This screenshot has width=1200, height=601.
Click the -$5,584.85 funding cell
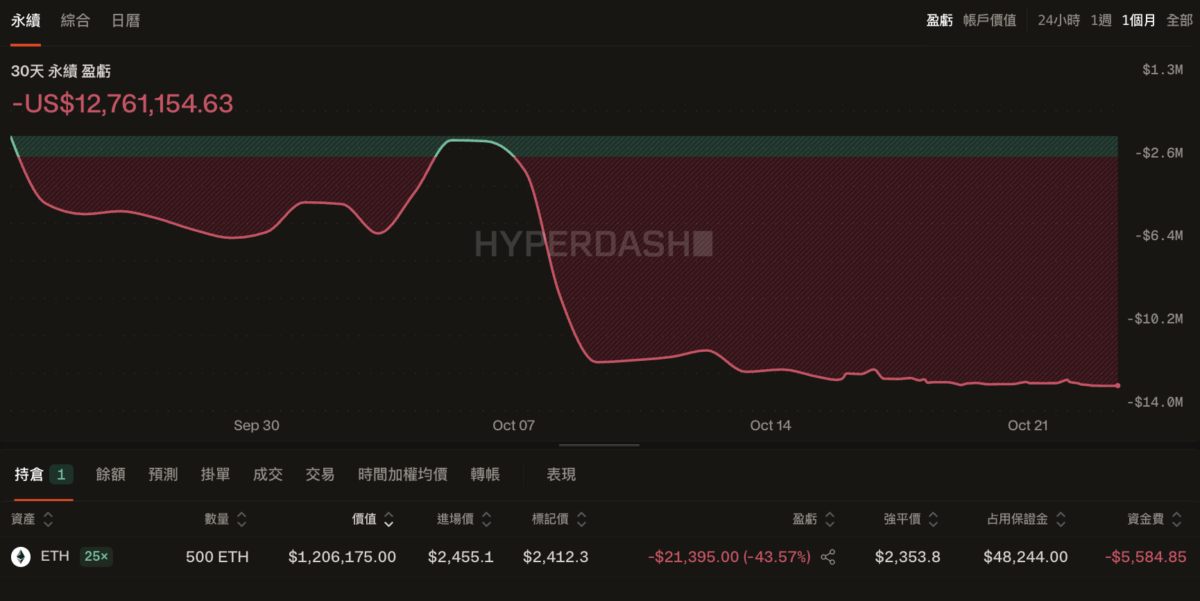pyautogui.click(x=1145, y=557)
